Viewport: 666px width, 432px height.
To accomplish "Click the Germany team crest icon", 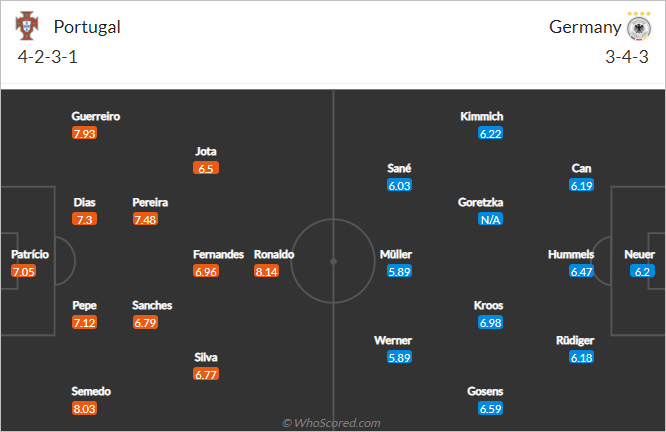I will click(x=638, y=27).
